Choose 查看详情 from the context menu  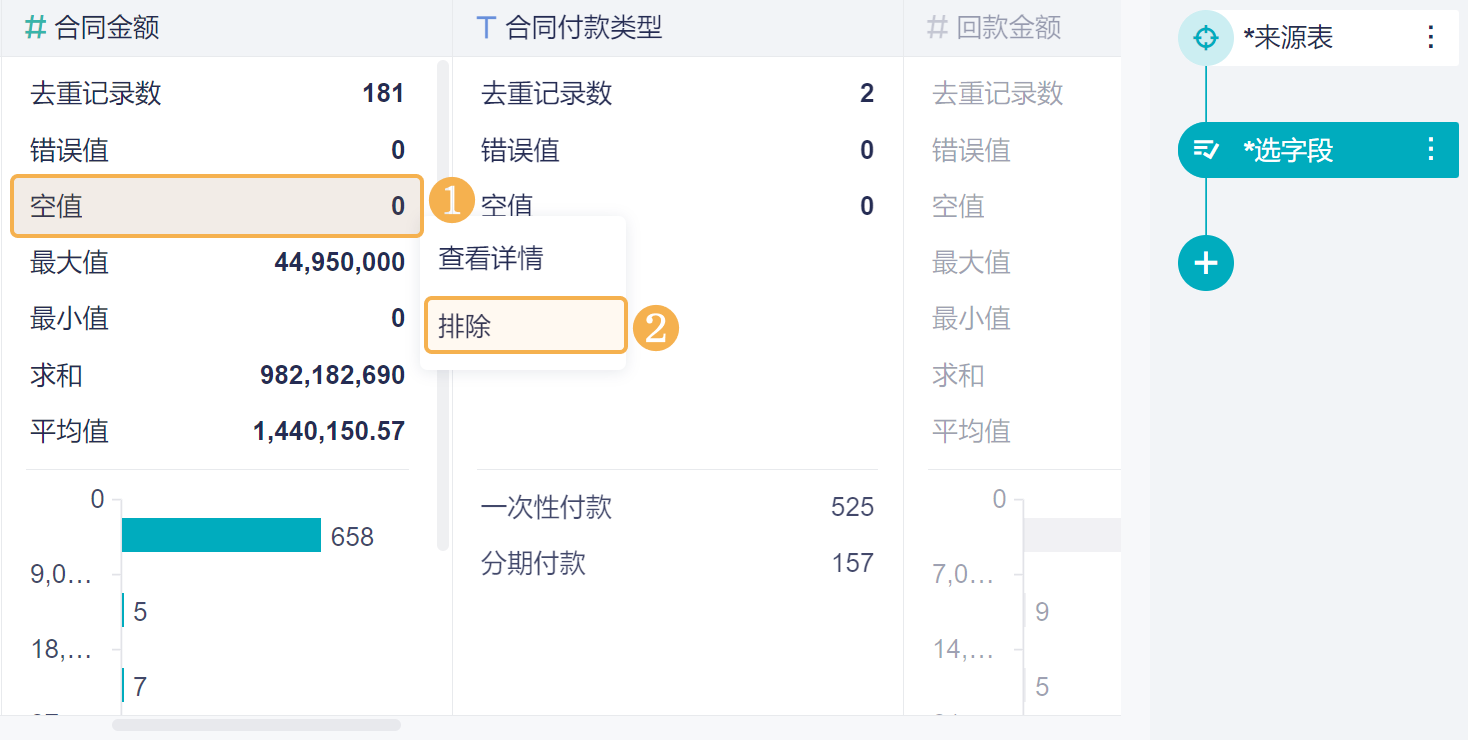click(x=491, y=259)
